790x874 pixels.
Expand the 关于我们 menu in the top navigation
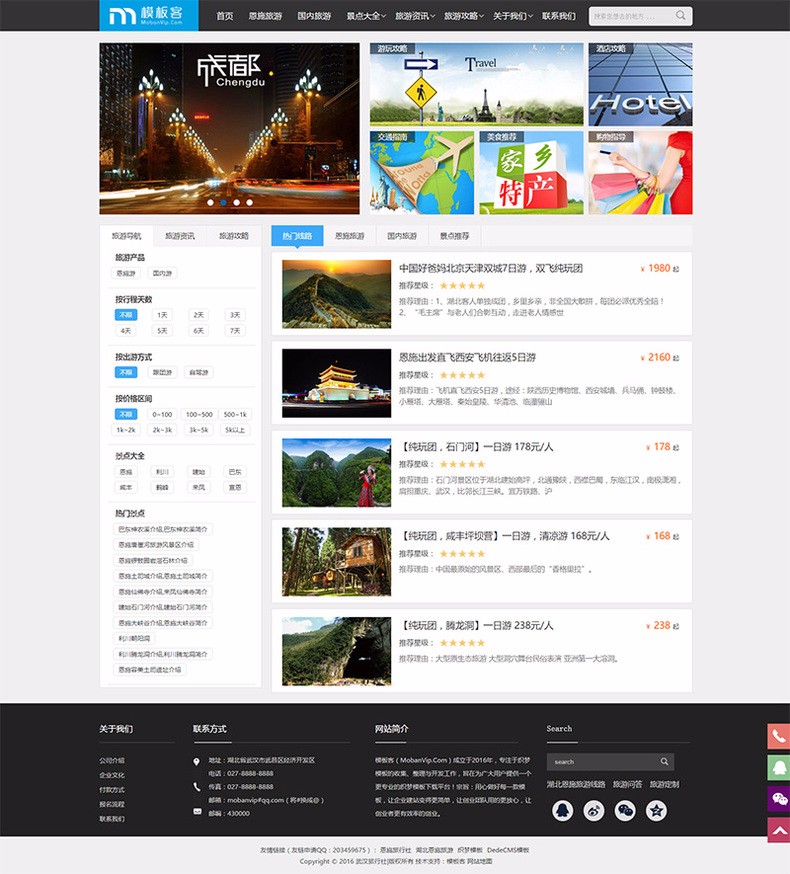click(x=512, y=16)
